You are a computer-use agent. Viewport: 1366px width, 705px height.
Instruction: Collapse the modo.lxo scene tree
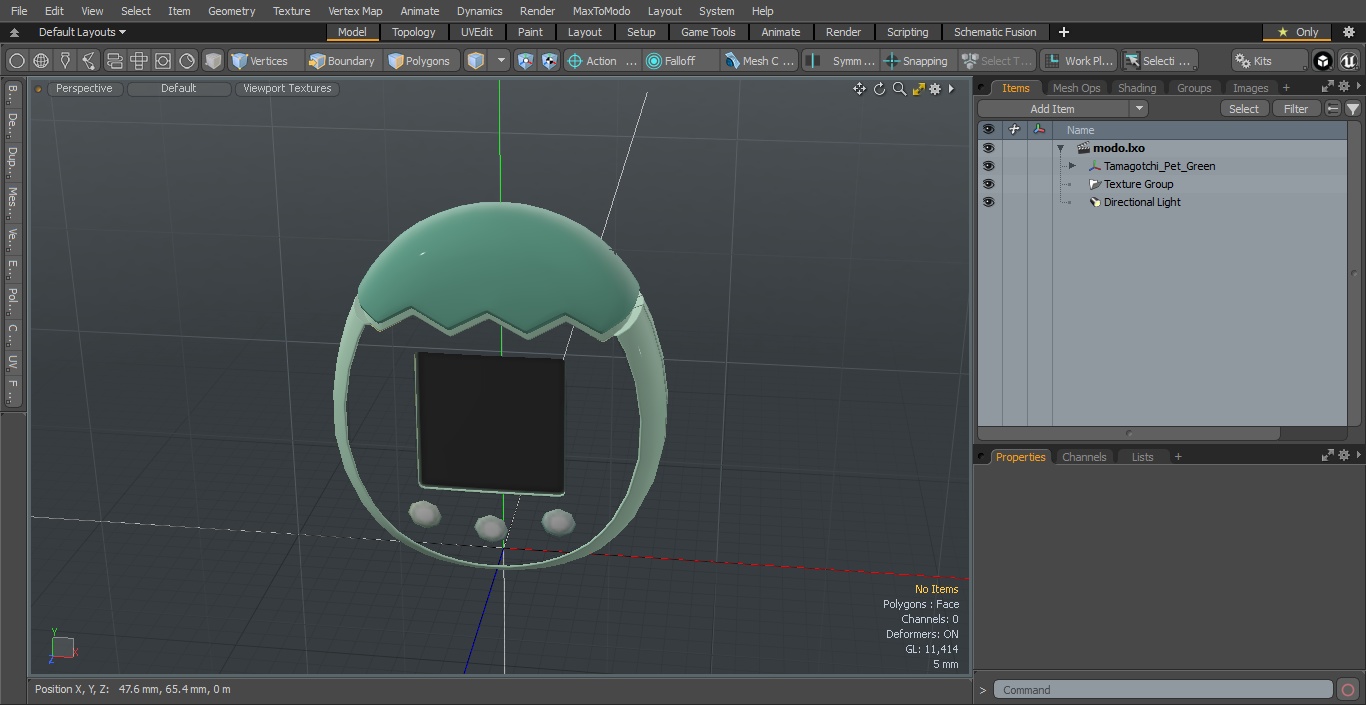(x=1060, y=148)
